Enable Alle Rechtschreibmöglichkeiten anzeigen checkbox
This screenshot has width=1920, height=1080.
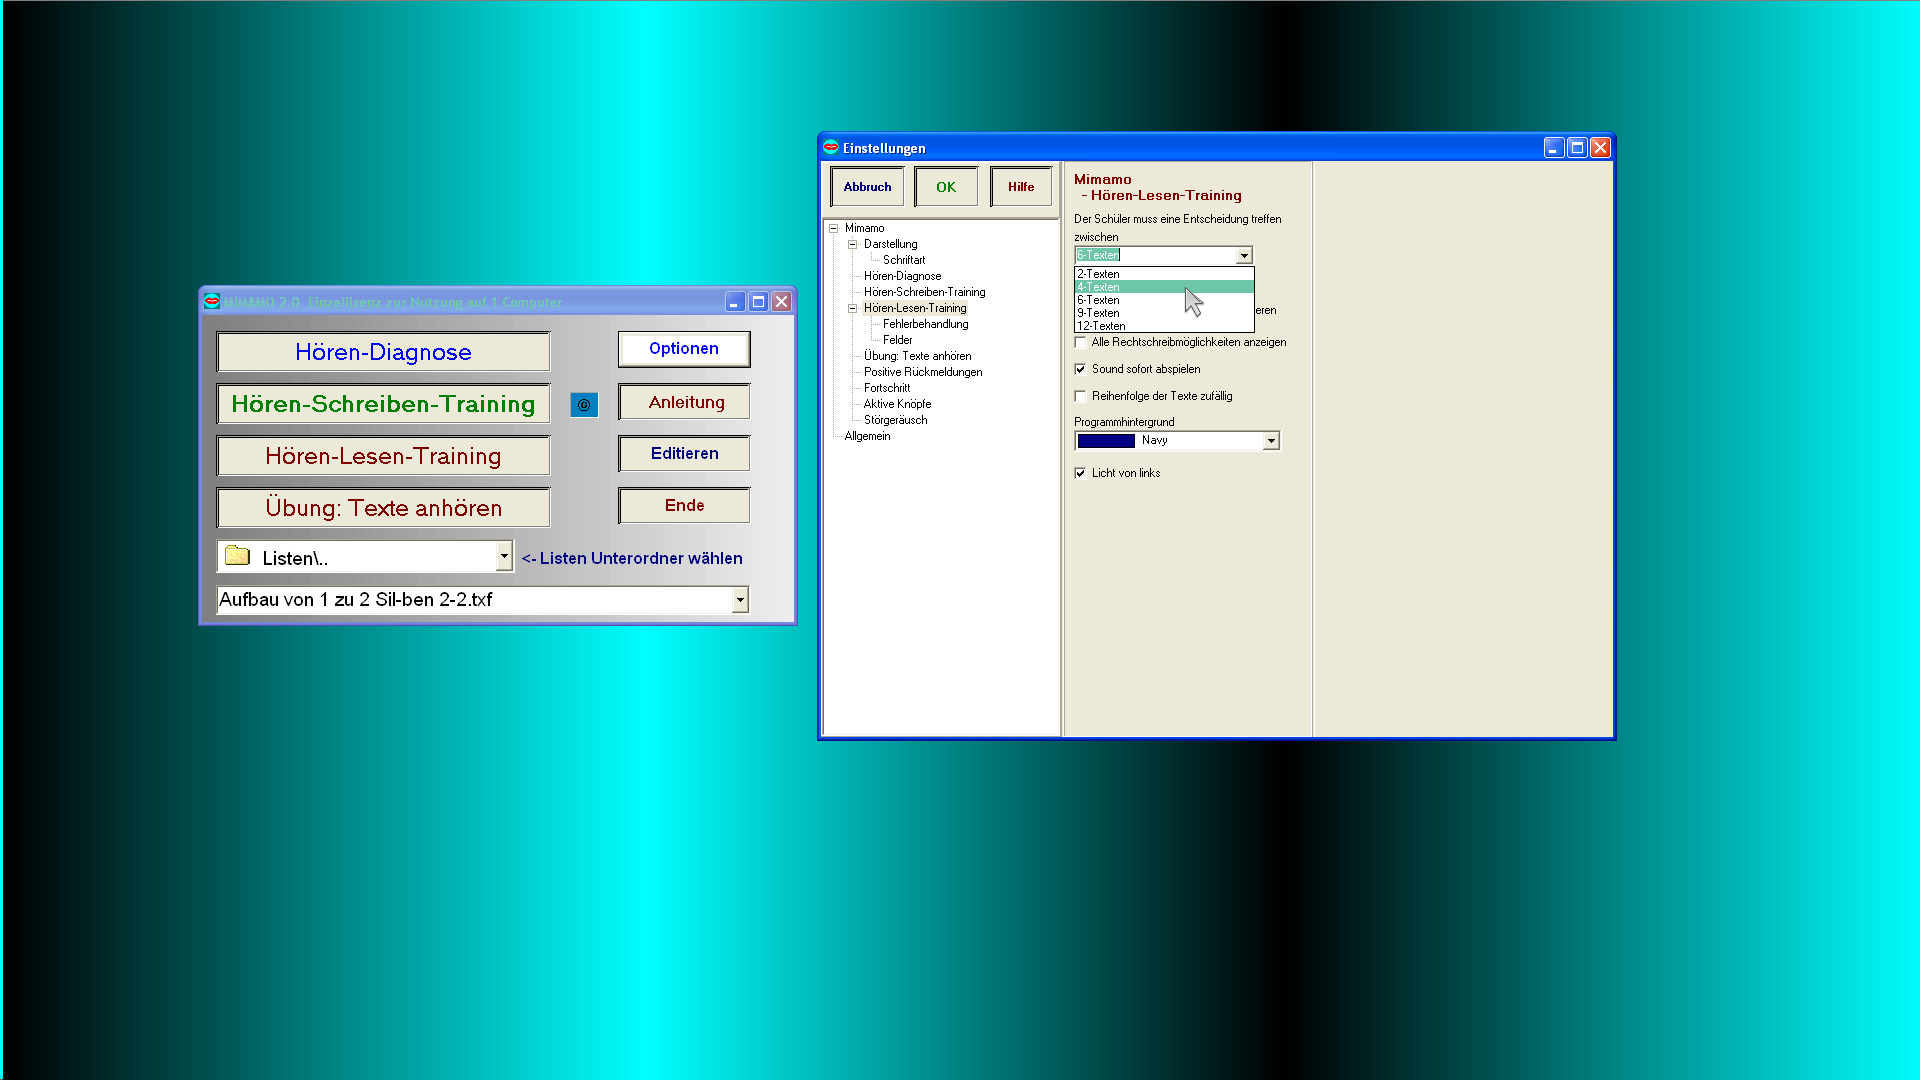(x=1080, y=342)
